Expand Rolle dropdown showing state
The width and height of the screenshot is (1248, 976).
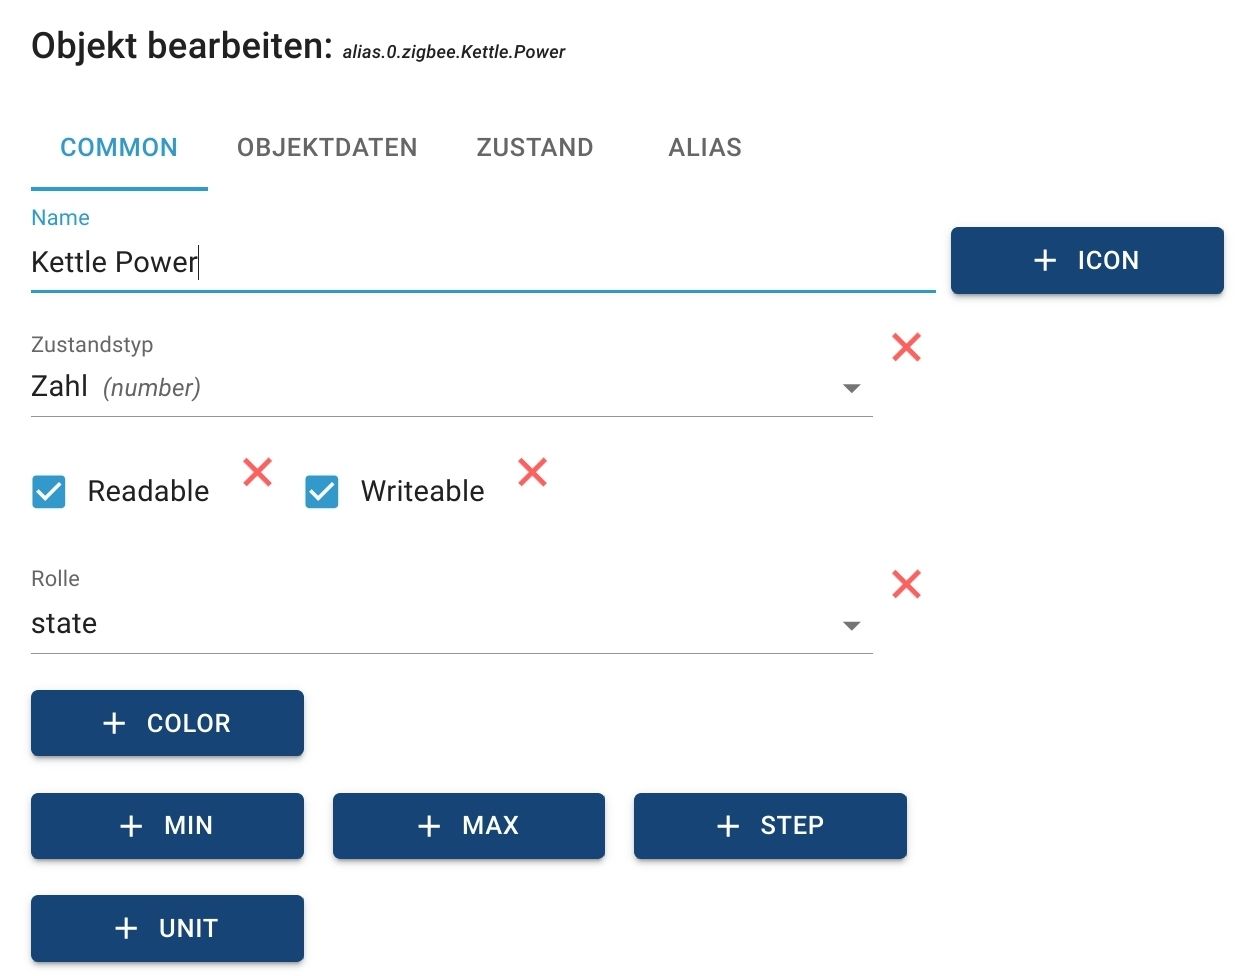[x=440, y=624]
